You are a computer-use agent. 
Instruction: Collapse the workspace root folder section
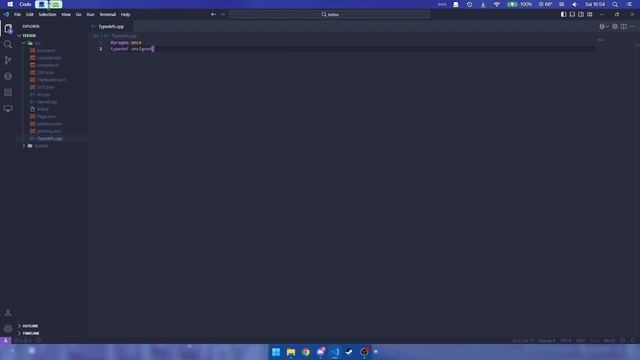29,36
